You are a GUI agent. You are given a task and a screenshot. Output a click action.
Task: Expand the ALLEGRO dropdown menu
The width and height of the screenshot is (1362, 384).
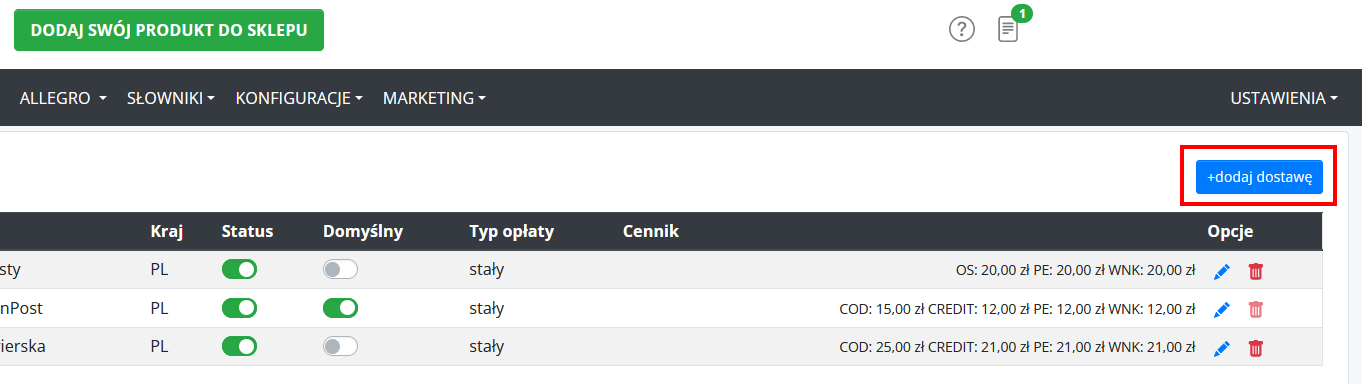[63, 98]
